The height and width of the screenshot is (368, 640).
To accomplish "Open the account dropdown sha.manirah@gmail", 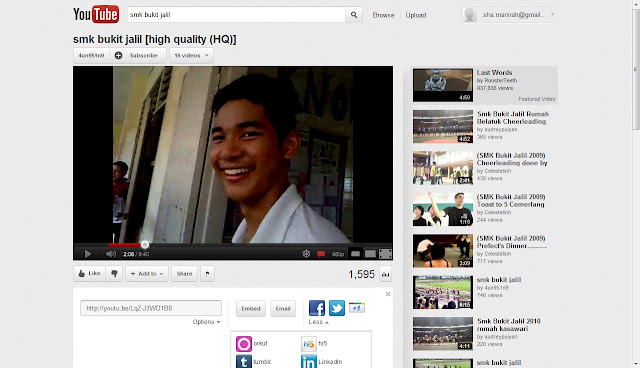I will (509, 15).
